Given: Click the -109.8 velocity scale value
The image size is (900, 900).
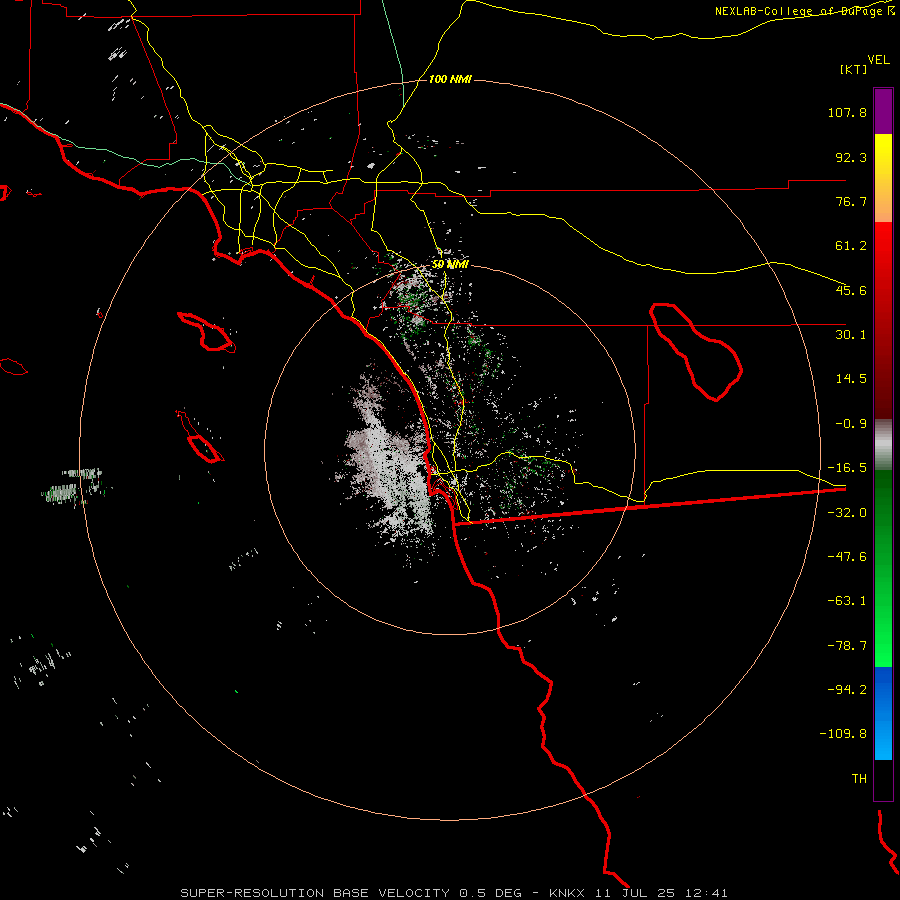Looking at the screenshot, I should (843, 734).
